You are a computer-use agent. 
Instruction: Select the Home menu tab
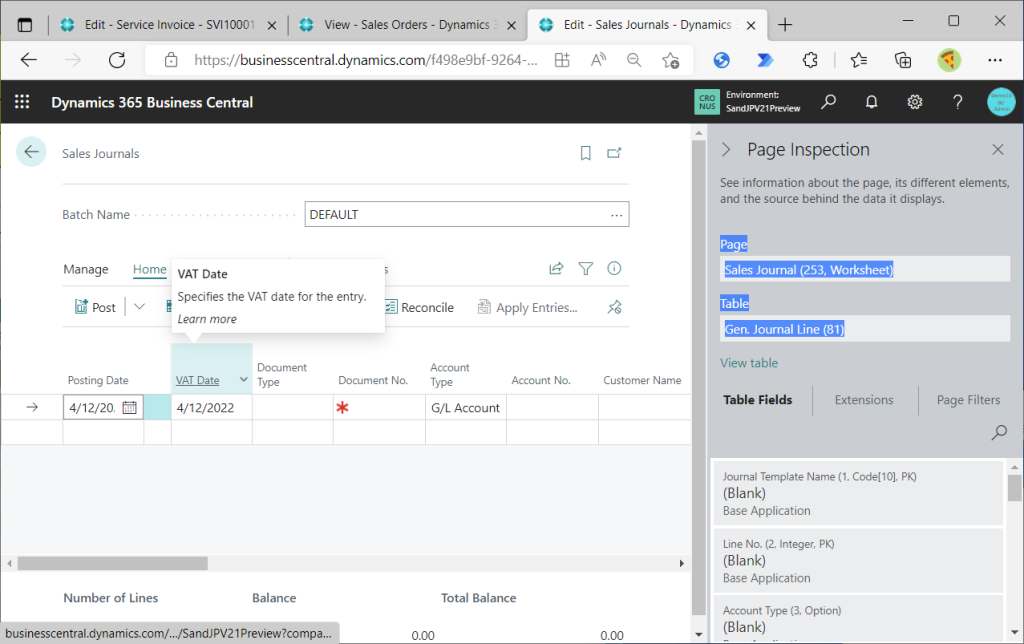150,269
